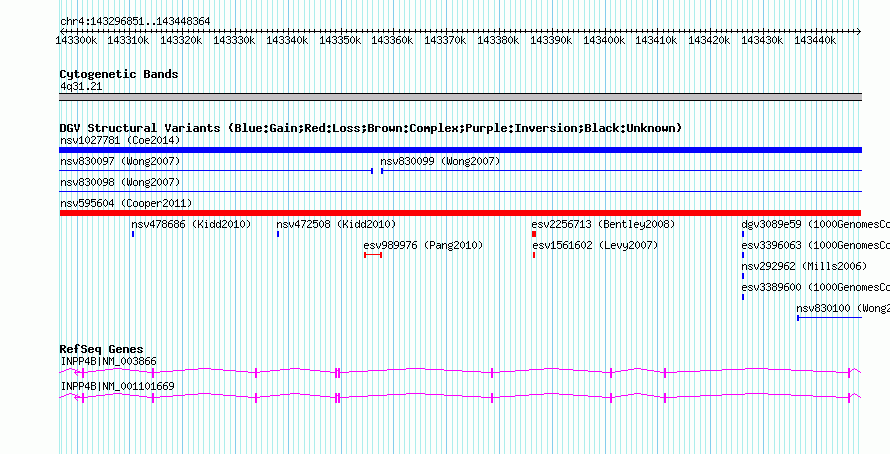Open the nsv478686 (Kidd2010) variant label
The height and width of the screenshot is (454, 890).
pos(191,224)
